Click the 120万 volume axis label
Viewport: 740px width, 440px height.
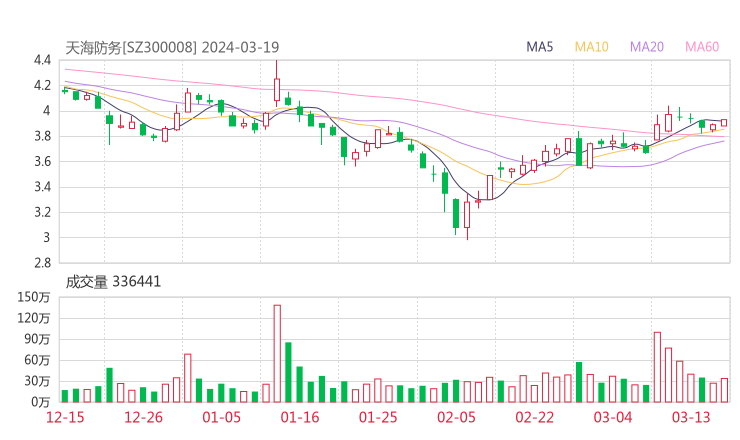pos(34,319)
